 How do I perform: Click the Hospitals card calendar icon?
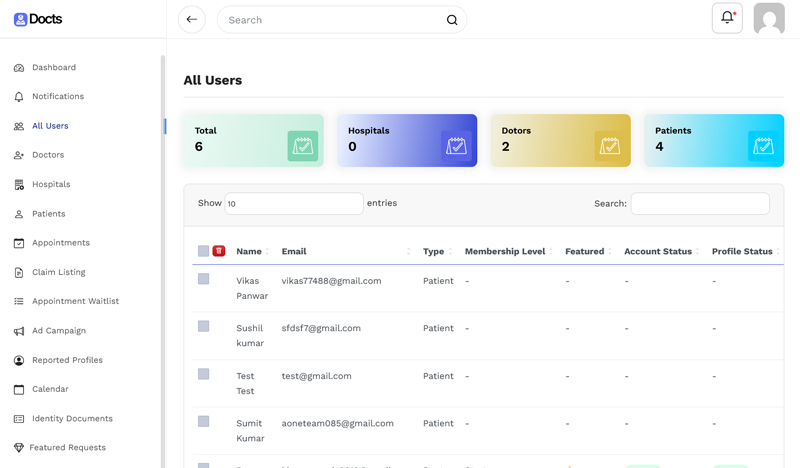click(456, 146)
